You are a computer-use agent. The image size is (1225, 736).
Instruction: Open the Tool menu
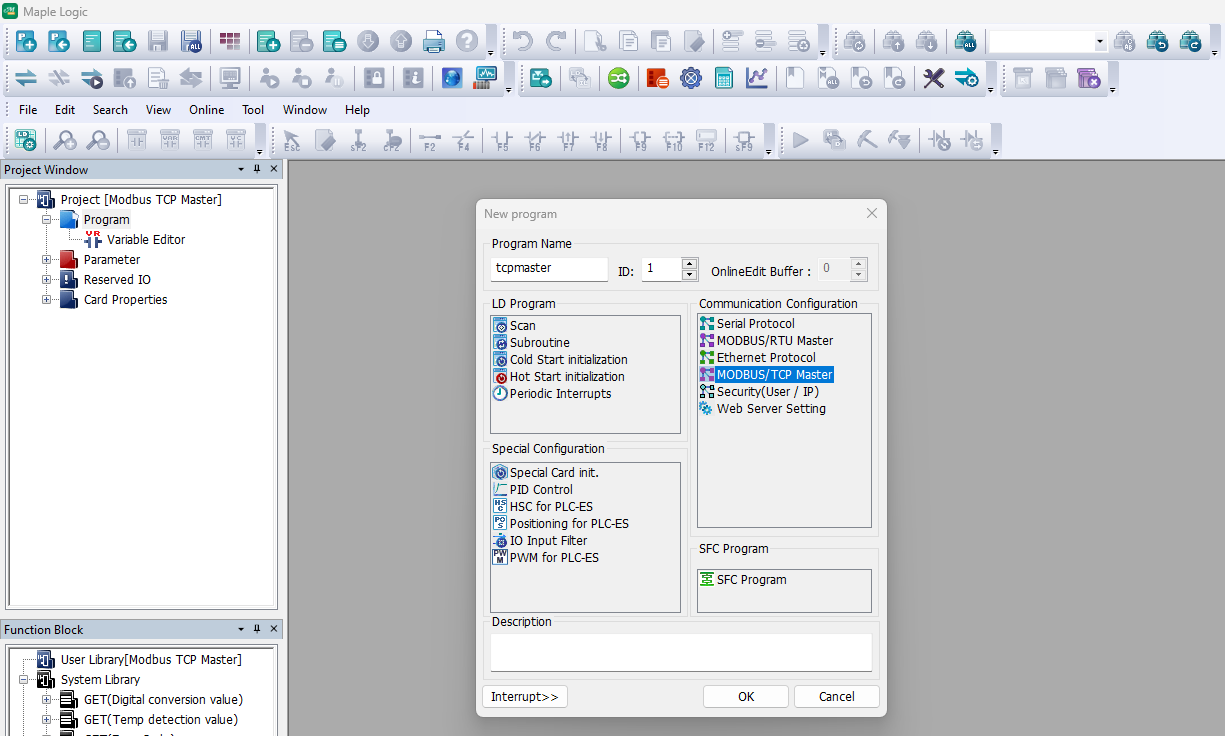[253, 110]
